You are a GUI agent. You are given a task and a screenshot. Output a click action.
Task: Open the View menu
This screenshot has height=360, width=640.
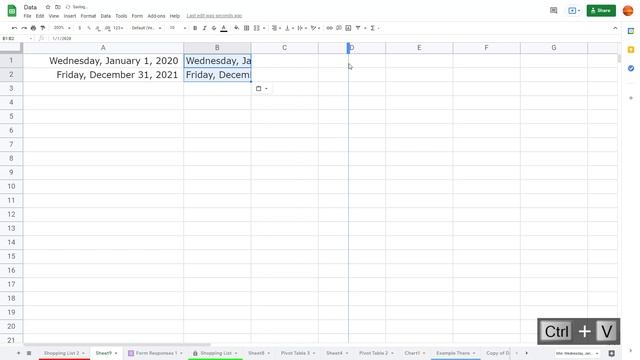click(x=54, y=16)
